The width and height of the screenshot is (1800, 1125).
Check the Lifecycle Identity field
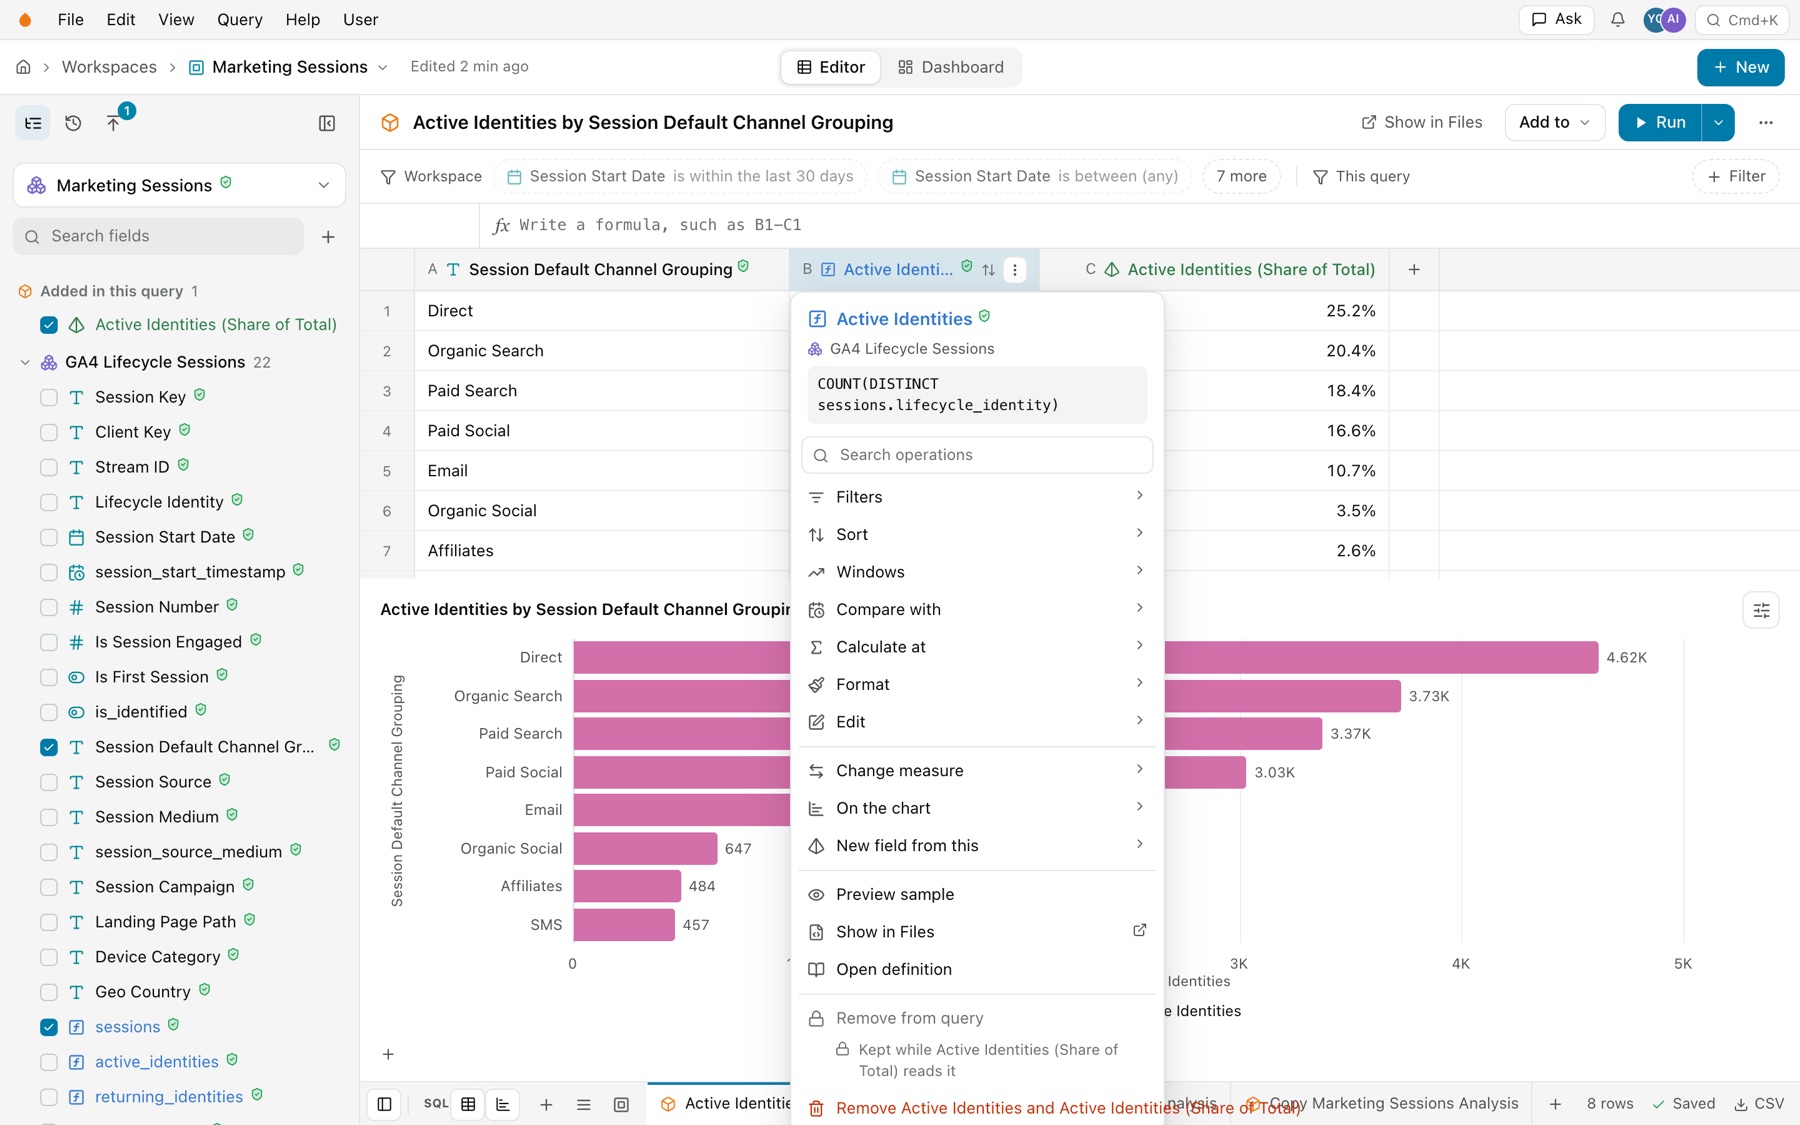(x=49, y=502)
